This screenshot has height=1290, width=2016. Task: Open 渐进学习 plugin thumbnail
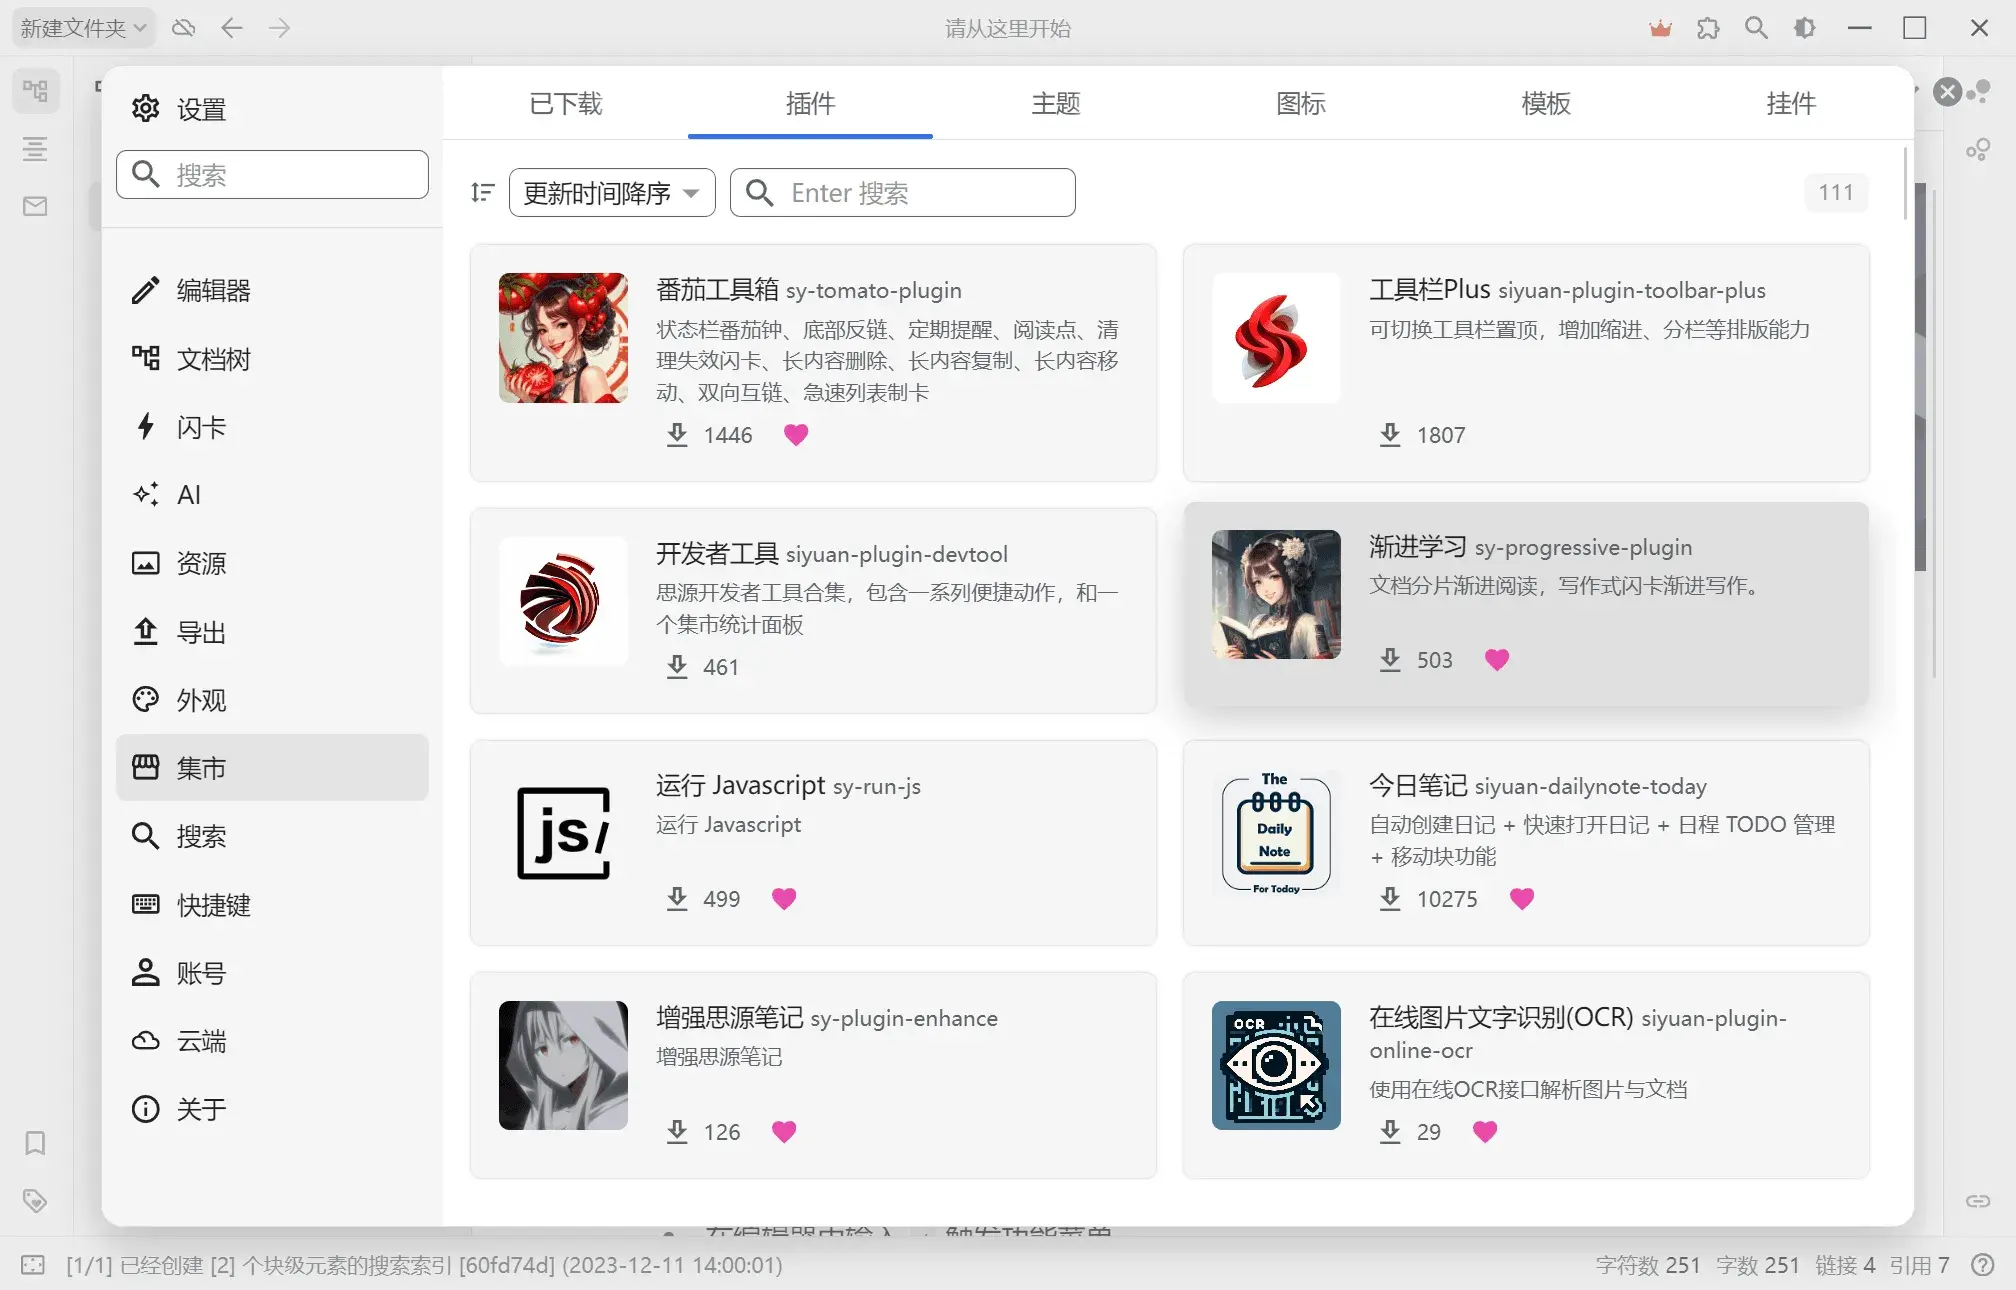click(x=1276, y=594)
